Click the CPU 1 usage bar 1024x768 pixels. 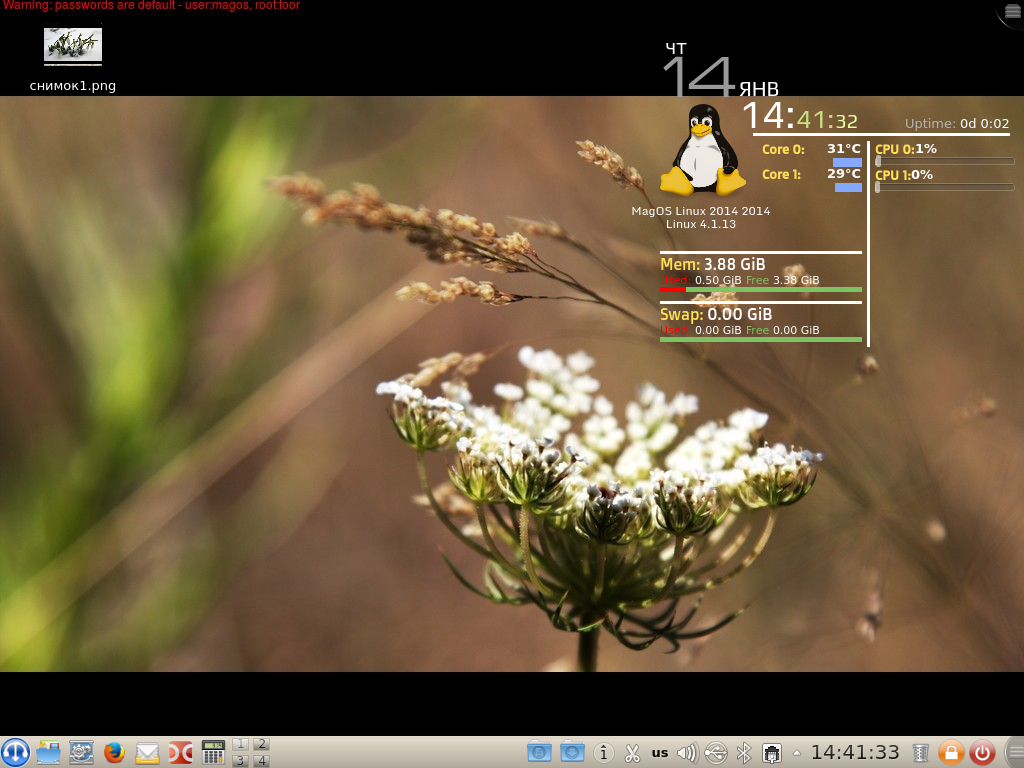[944, 187]
